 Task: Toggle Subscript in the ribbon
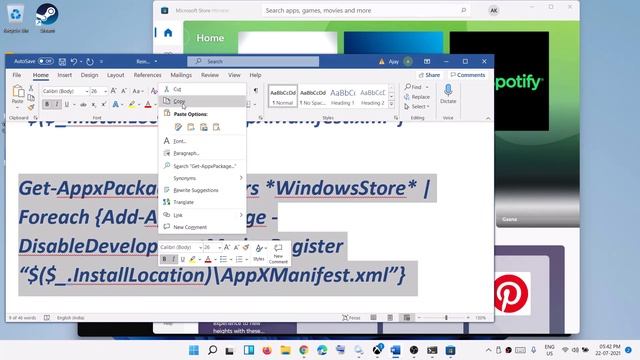click(93, 105)
